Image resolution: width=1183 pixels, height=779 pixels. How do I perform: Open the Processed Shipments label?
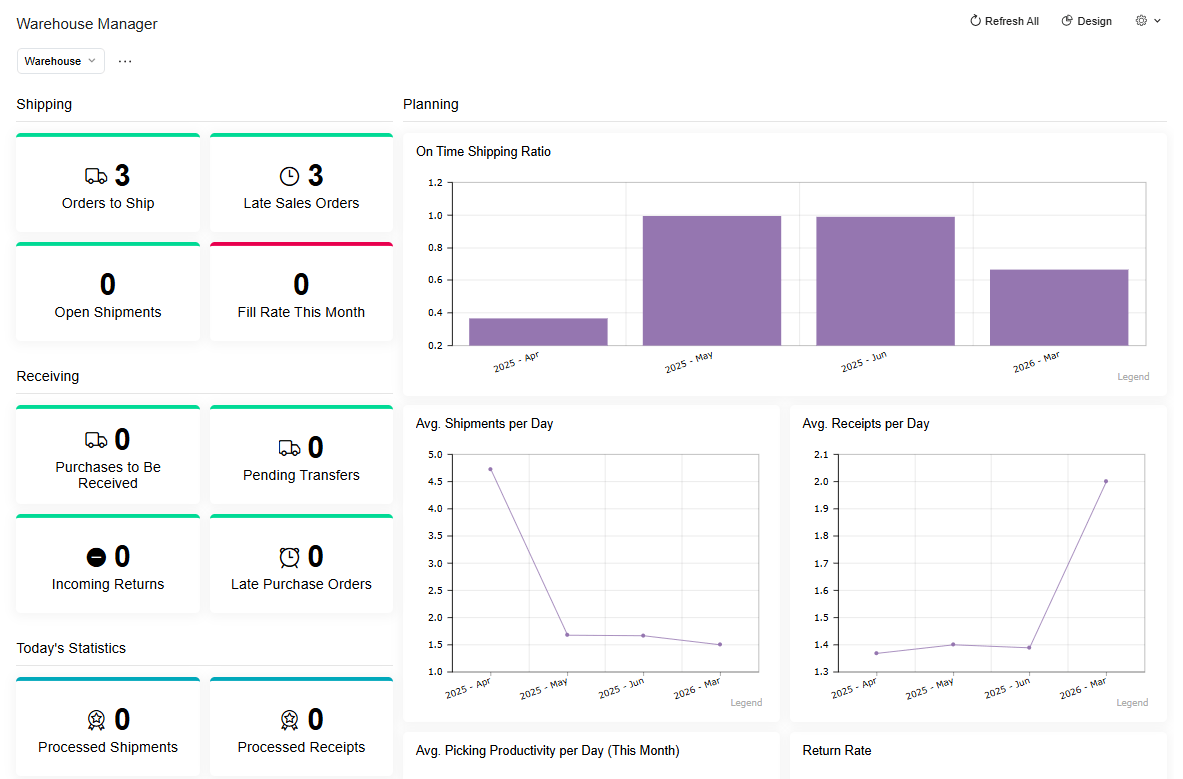click(x=108, y=747)
